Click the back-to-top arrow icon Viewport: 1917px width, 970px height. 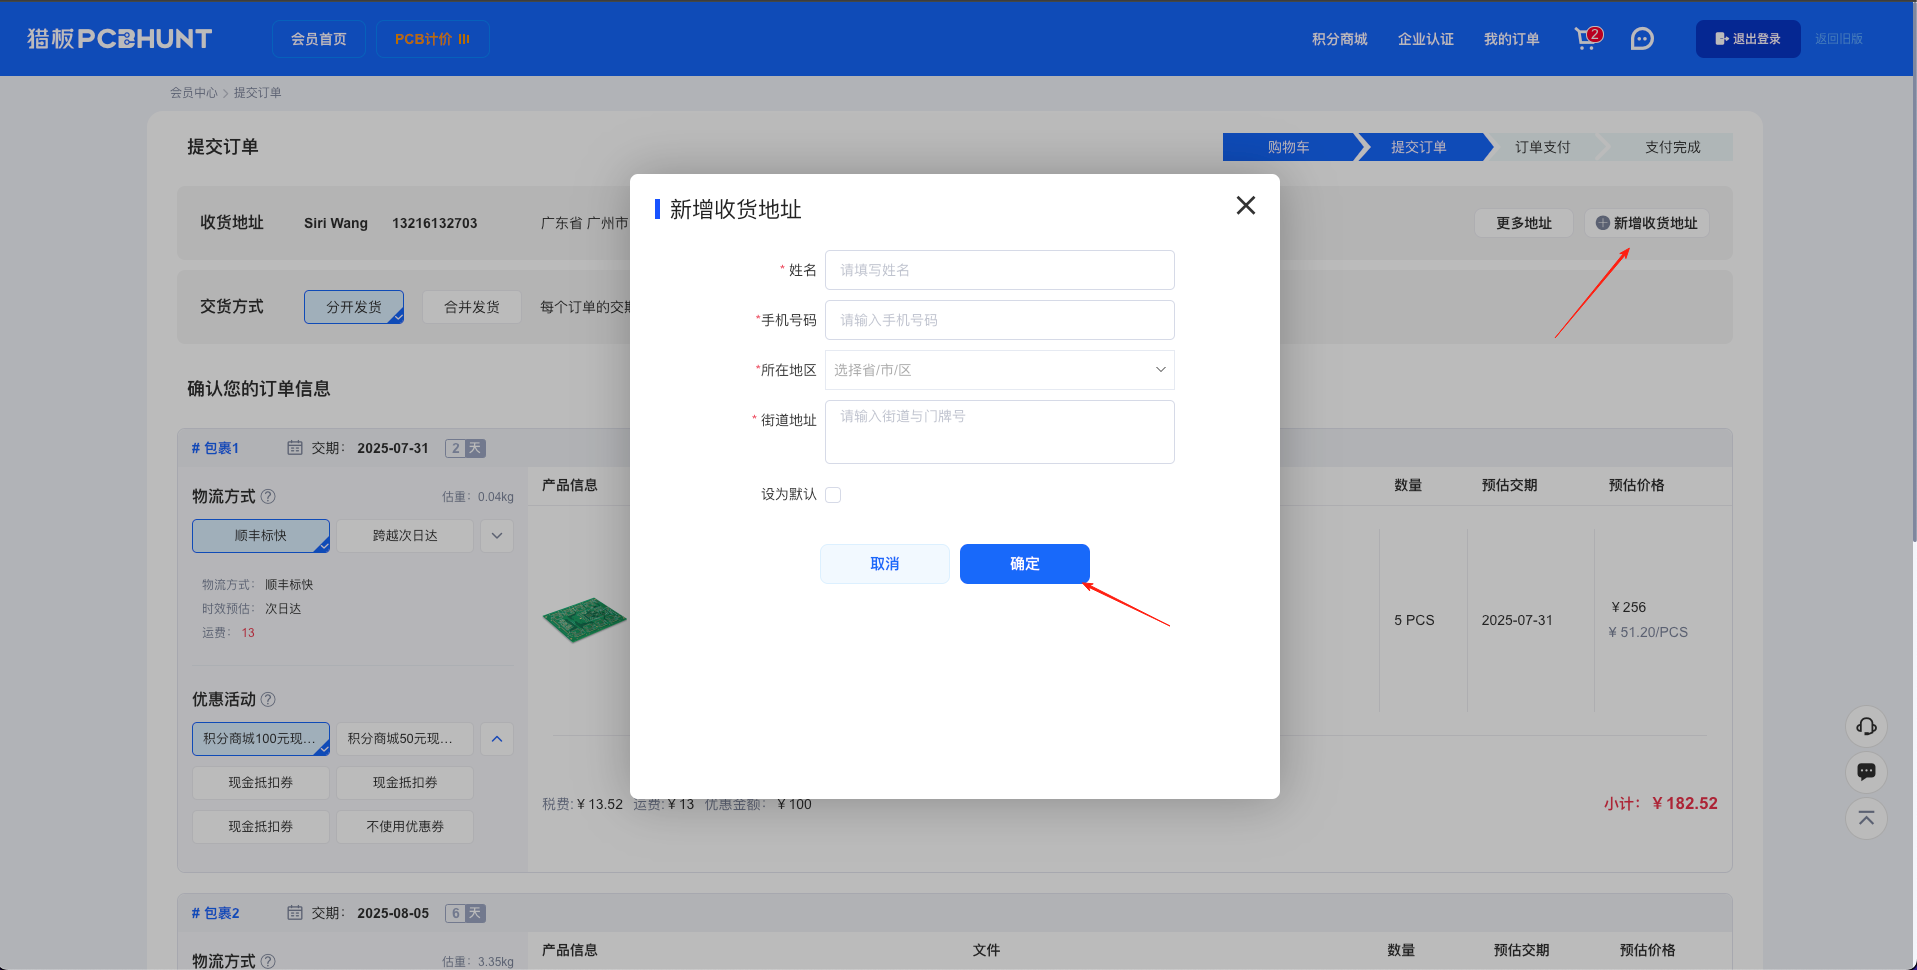click(1865, 818)
